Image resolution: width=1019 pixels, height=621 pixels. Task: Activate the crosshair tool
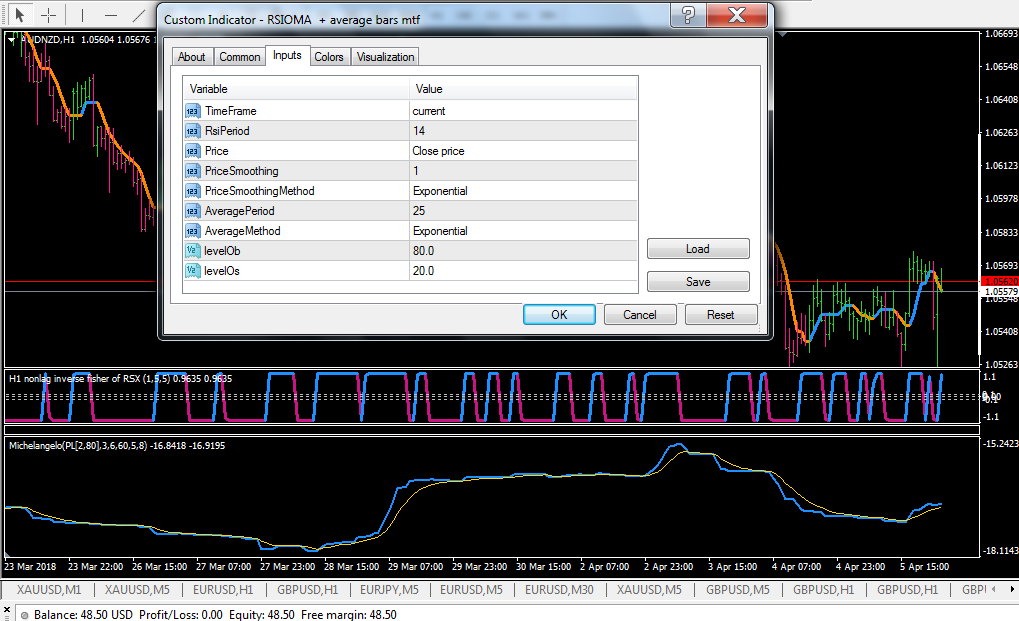coord(48,15)
